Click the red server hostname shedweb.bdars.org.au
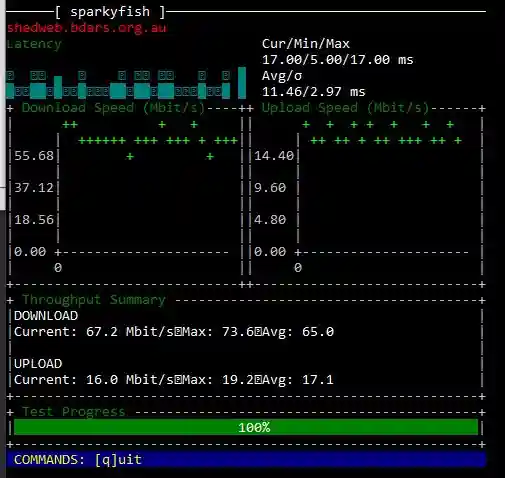The width and height of the screenshot is (505, 478). click(x=87, y=28)
